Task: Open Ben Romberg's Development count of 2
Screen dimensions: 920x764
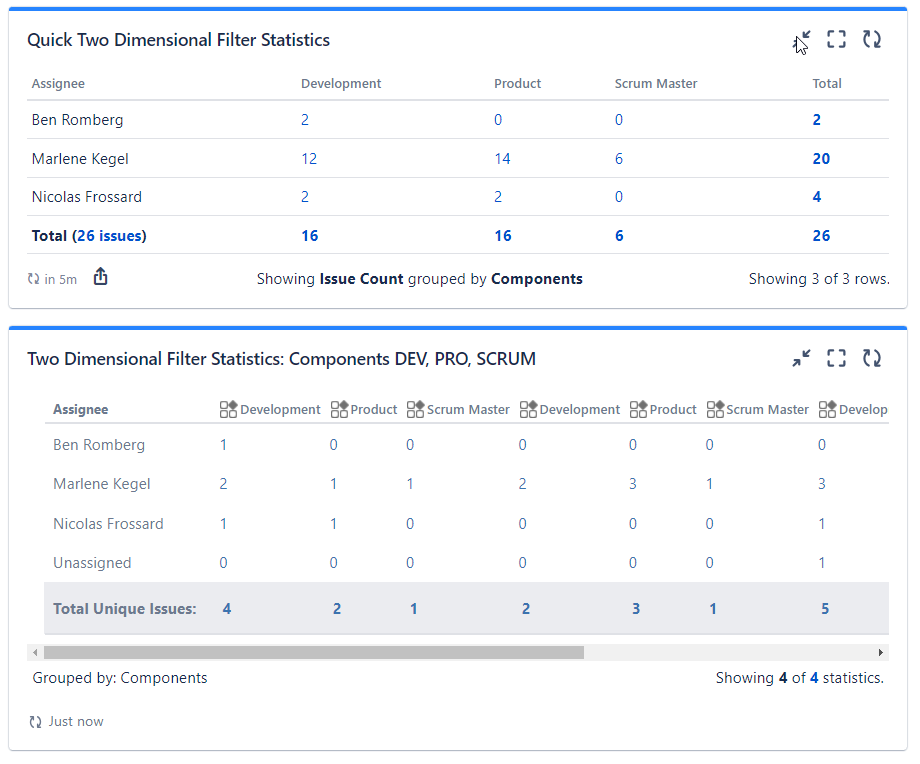Action: click(x=304, y=119)
